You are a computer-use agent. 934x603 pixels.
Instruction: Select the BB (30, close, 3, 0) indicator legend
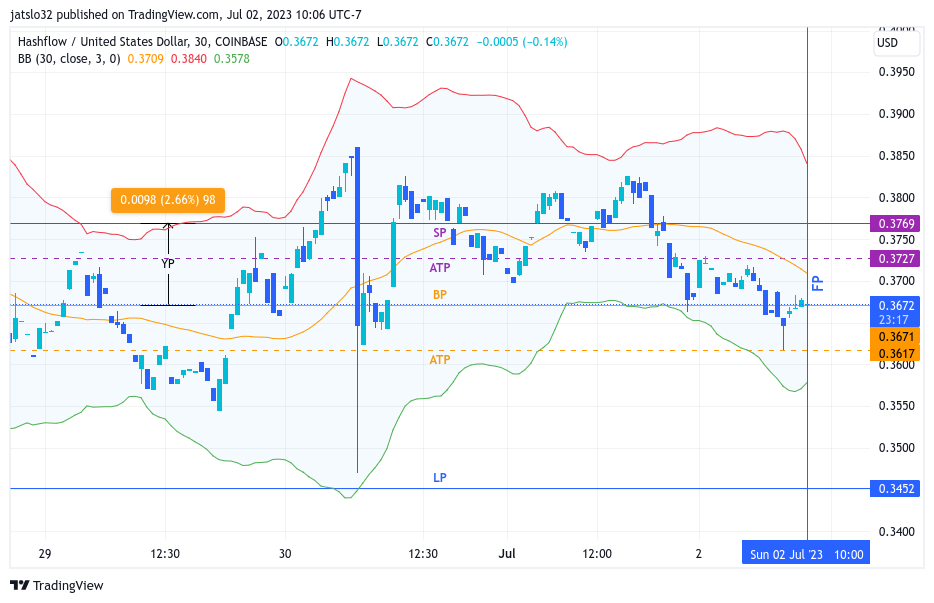(69, 58)
